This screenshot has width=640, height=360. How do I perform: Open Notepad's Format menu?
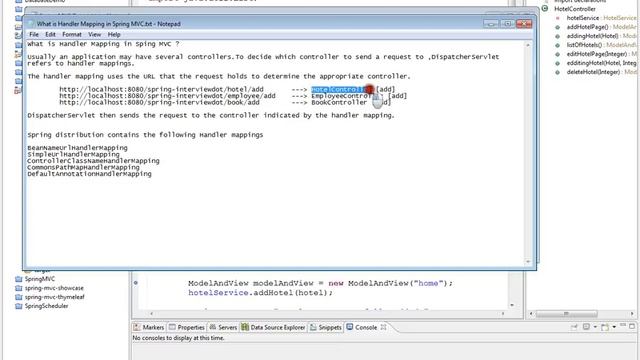tap(72, 34)
